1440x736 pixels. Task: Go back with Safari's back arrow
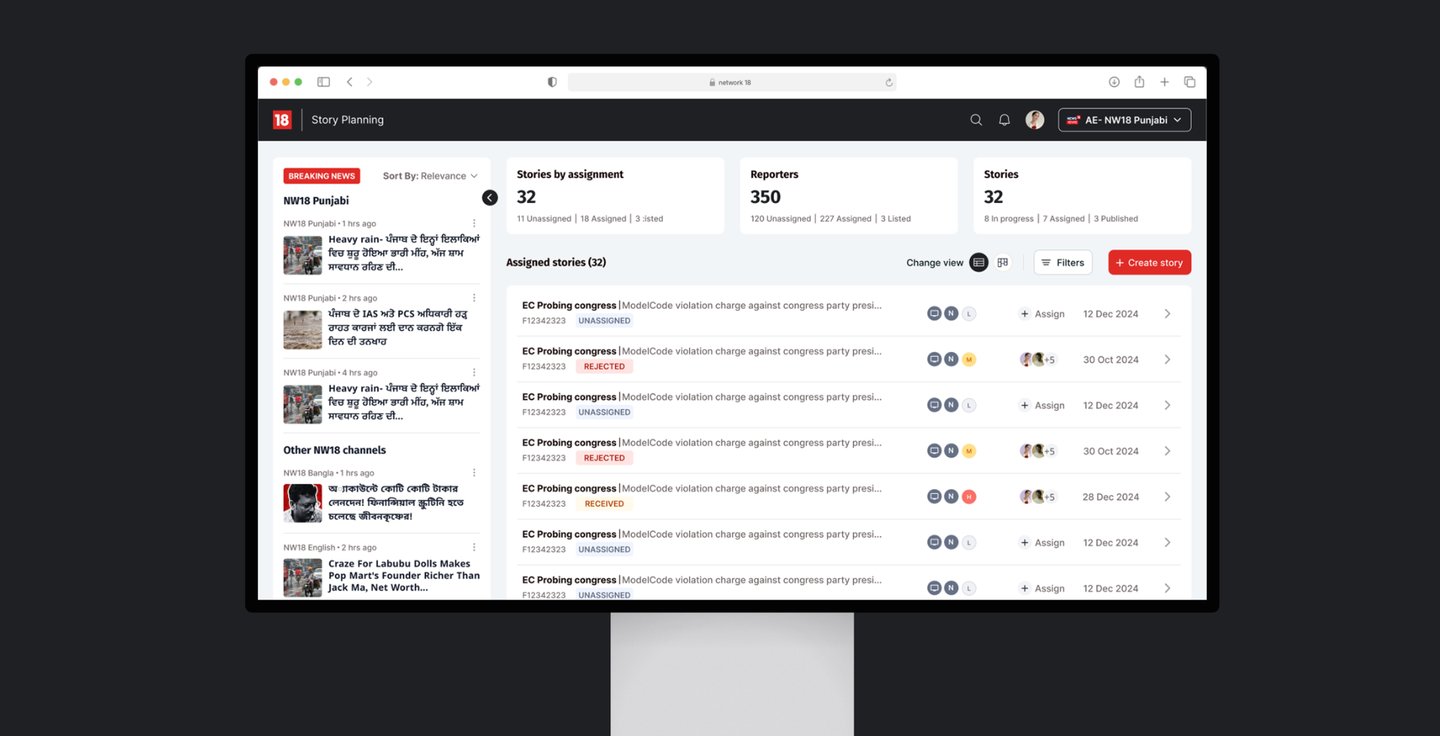(x=349, y=82)
